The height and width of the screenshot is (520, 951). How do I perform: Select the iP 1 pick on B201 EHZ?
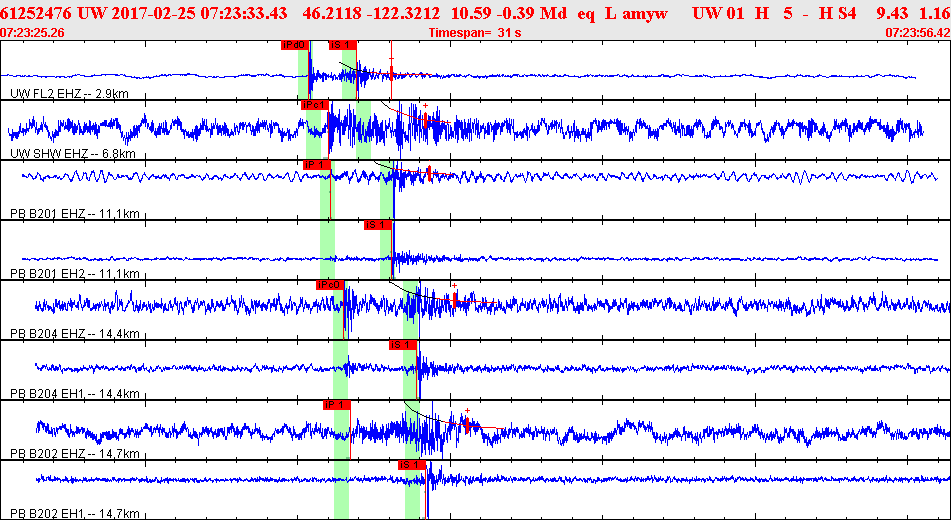(x=317, y=165)
